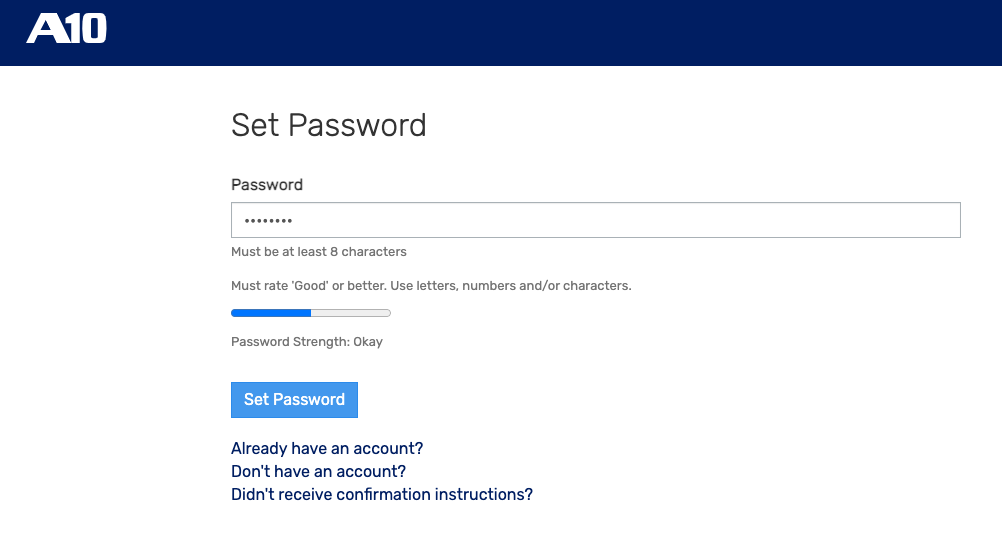This screenshot has height=537, width=1002.
Task: Click the "Password" field label
Action: click(x=267, y=185)
